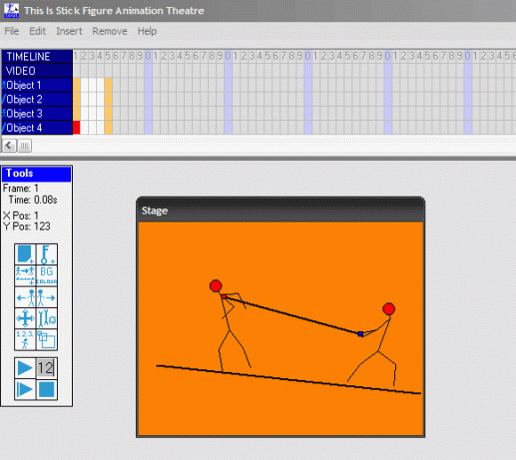Click the tween stick figures icon
The height and width of the screenshot is (460, 516).
click(25, 275)
